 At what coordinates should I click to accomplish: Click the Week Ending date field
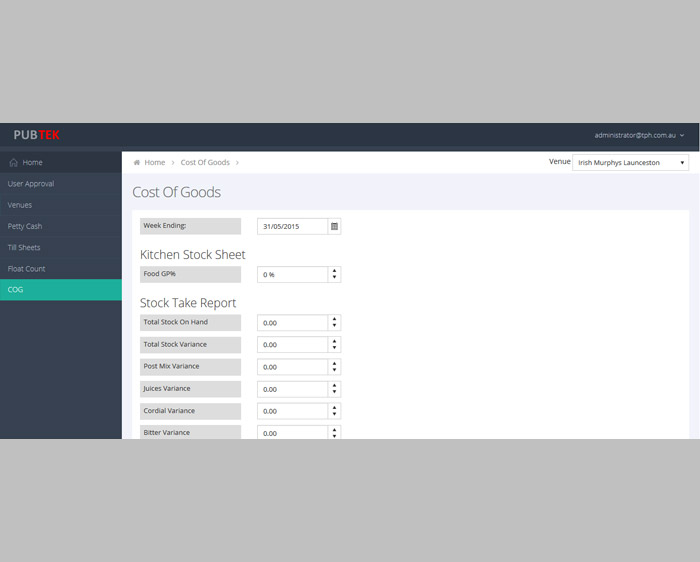292,227
